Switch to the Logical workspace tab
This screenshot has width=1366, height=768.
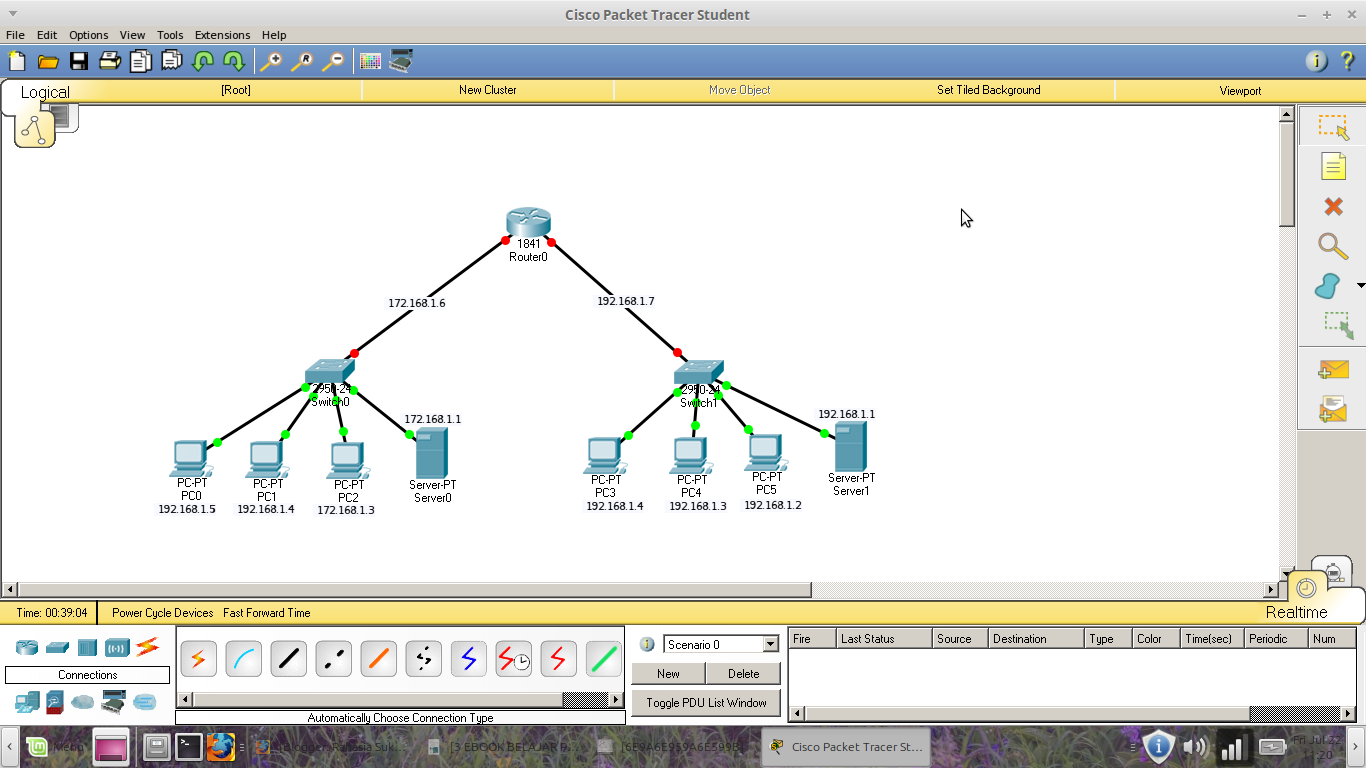(44, 91)
